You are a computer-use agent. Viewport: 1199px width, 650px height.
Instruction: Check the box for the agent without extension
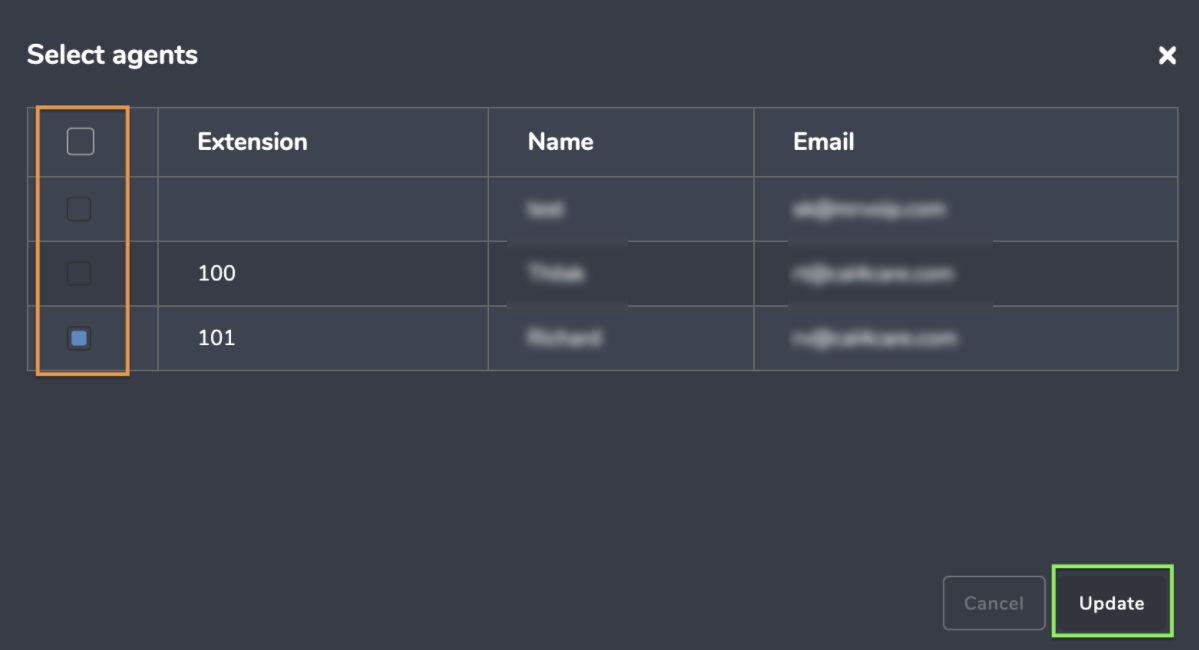coord(79,209)
